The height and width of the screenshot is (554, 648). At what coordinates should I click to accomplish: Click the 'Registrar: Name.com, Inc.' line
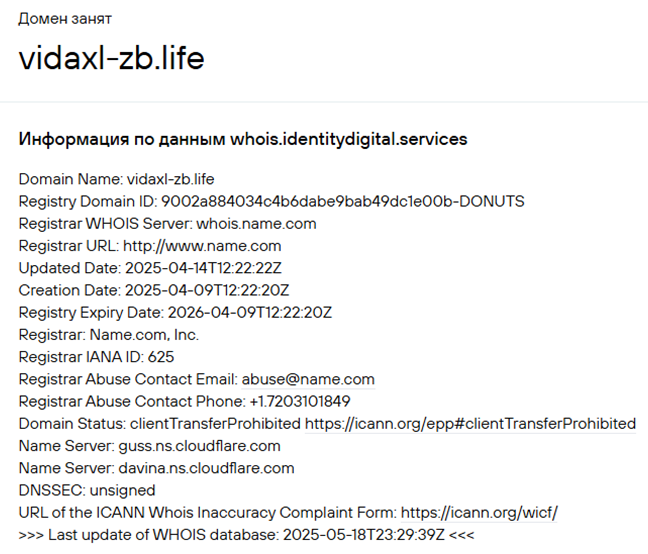coord(109,335)
